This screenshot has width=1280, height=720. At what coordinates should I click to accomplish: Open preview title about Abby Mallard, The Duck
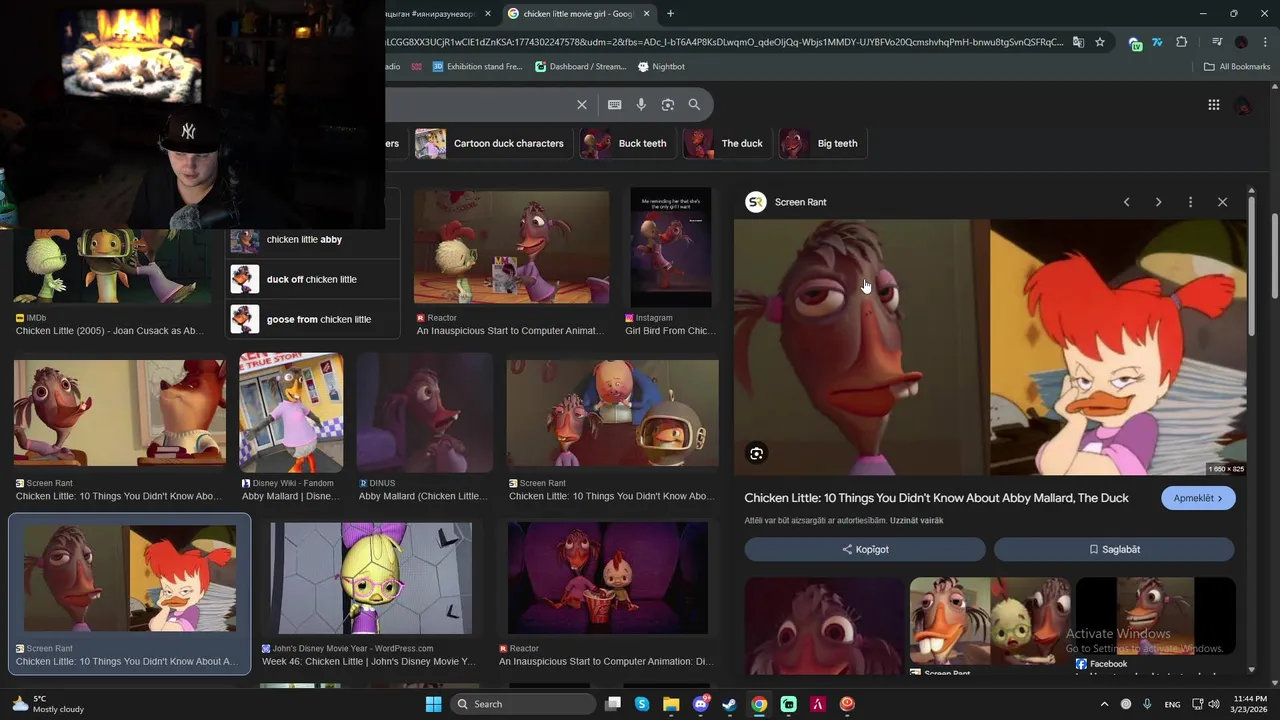point(936,498)
